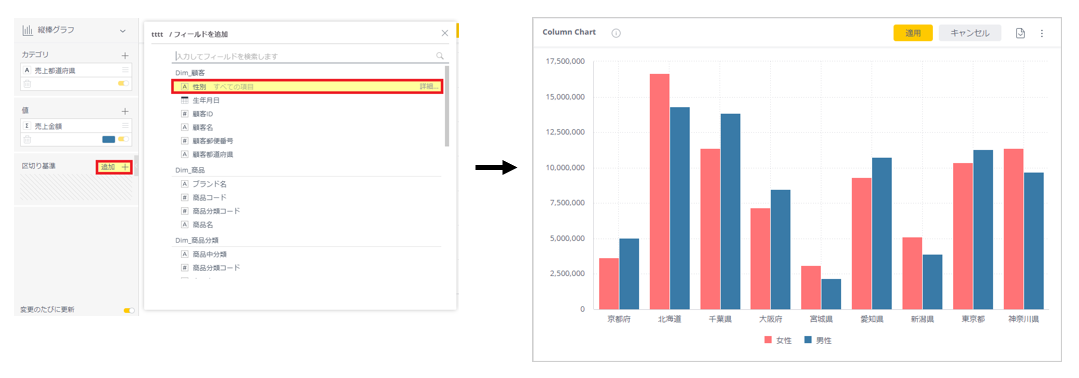Click the plus icon beside 値
1079x378 pixels.
click(125, 111)
